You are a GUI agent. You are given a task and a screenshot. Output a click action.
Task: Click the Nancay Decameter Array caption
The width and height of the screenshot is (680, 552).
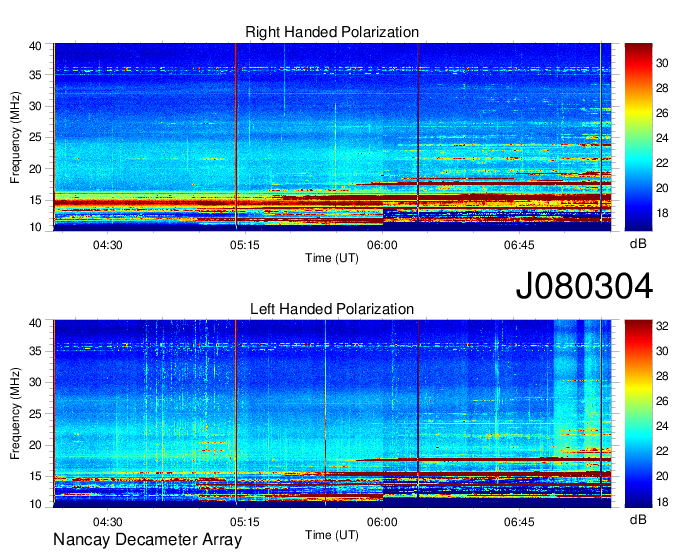click(x=147, y=540)
